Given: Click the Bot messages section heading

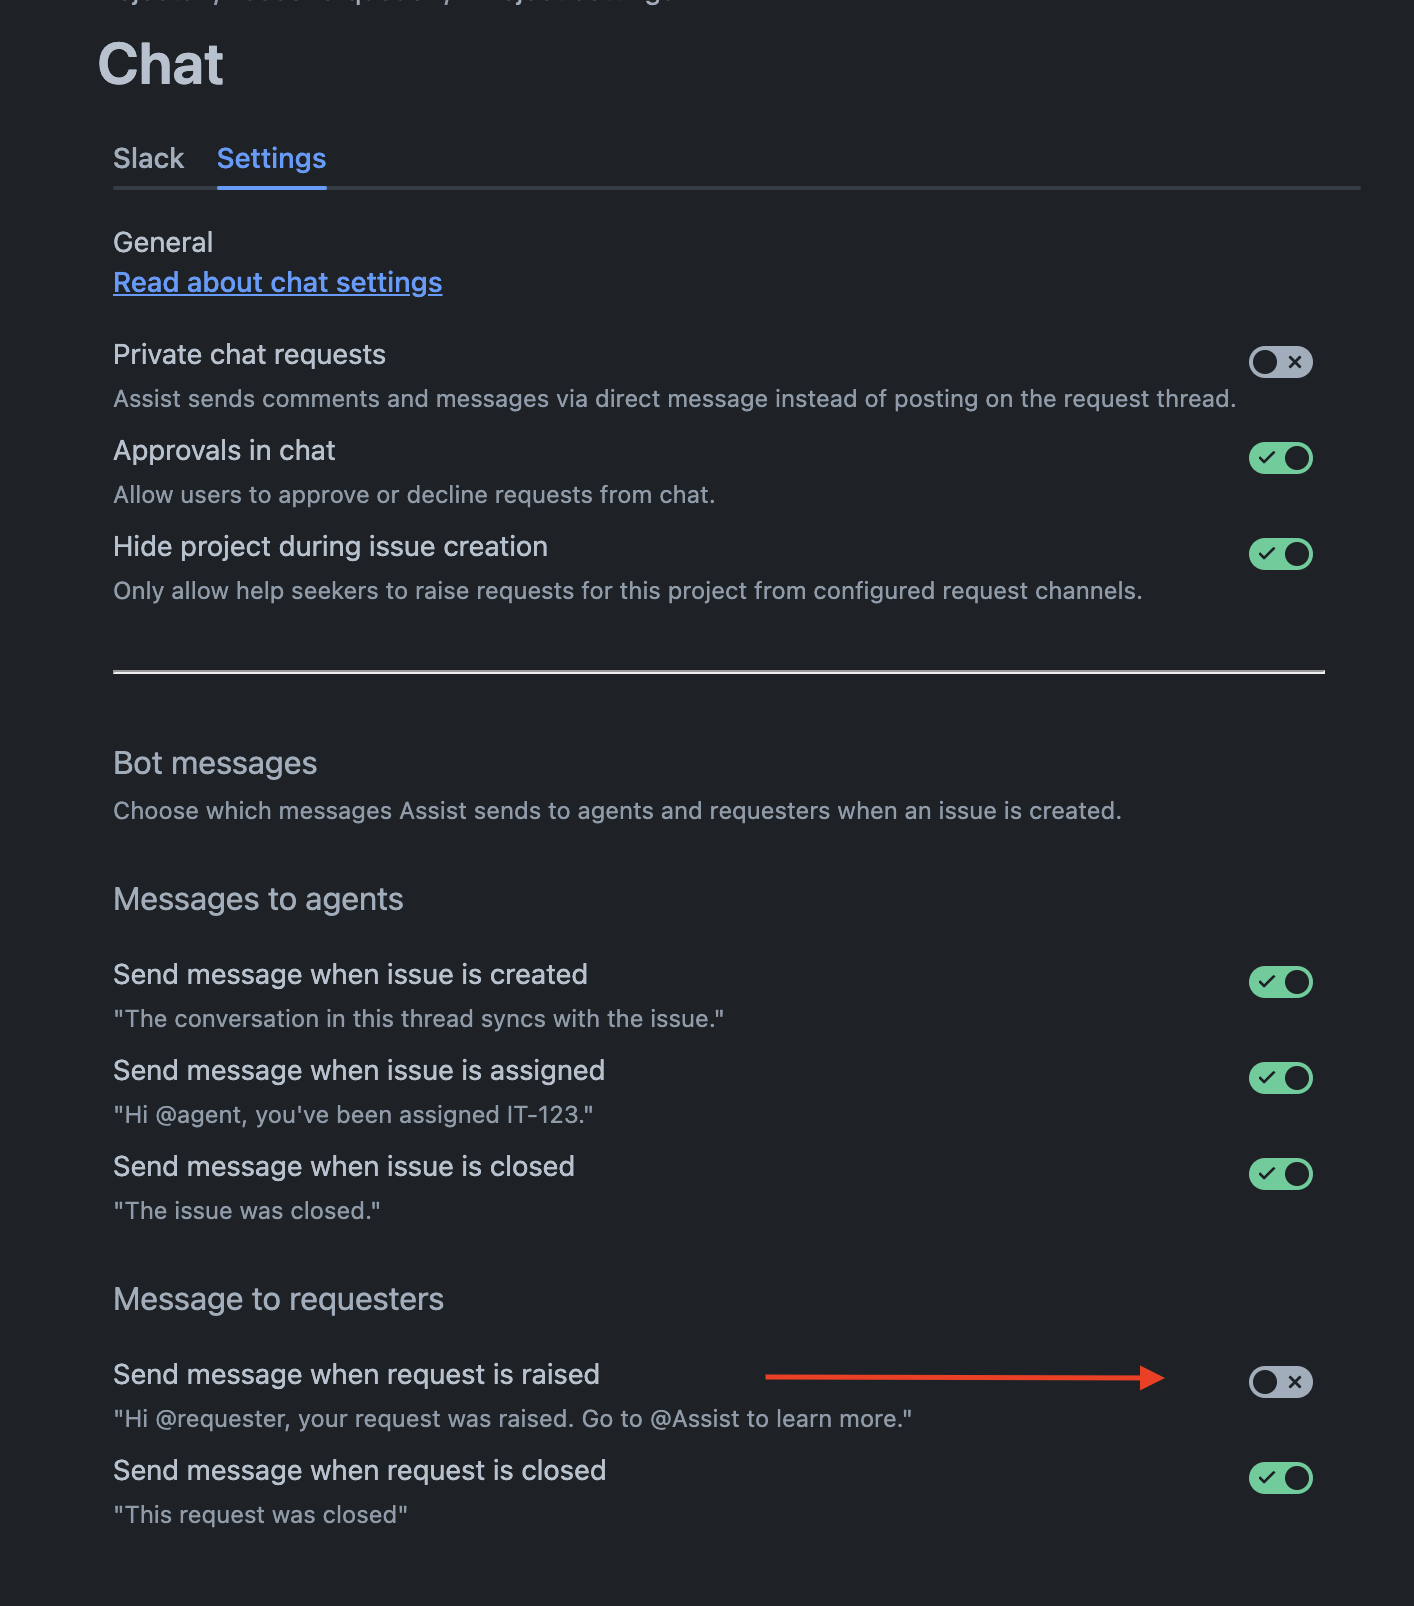Looking at the screenshot, I should tap(215, 763).
